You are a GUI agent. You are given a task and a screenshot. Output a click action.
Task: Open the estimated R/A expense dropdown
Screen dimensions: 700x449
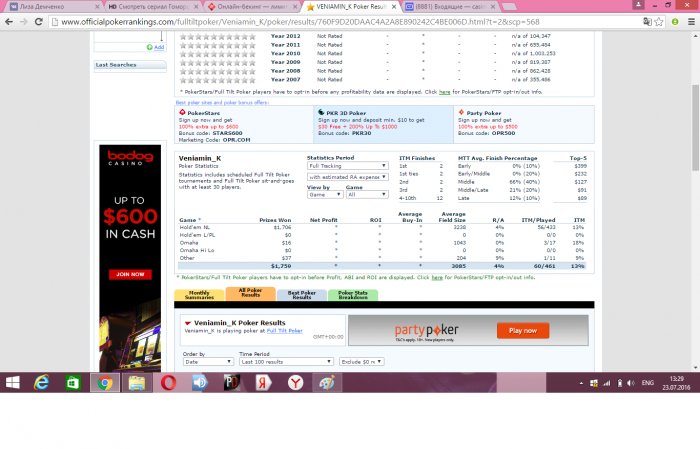pyautogui.click(x=347, y=177)
